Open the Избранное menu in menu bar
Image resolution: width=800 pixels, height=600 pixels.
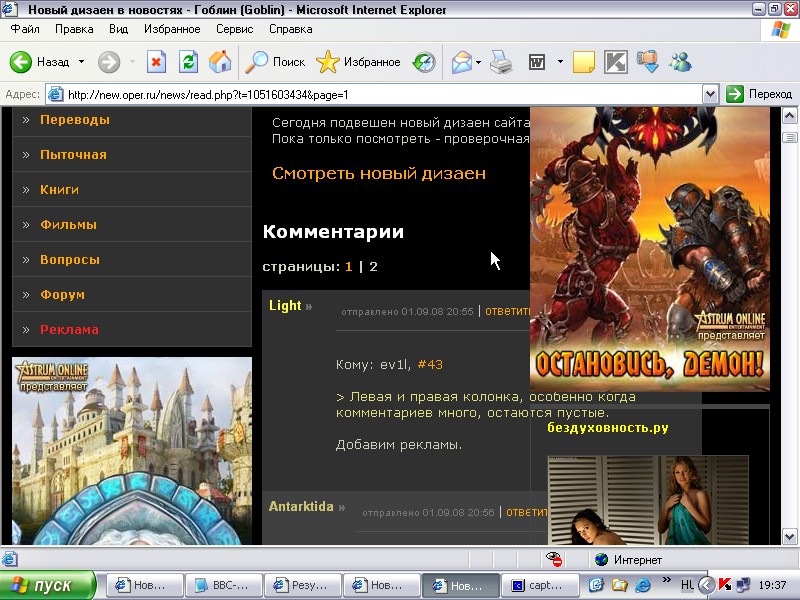[172, 29]
